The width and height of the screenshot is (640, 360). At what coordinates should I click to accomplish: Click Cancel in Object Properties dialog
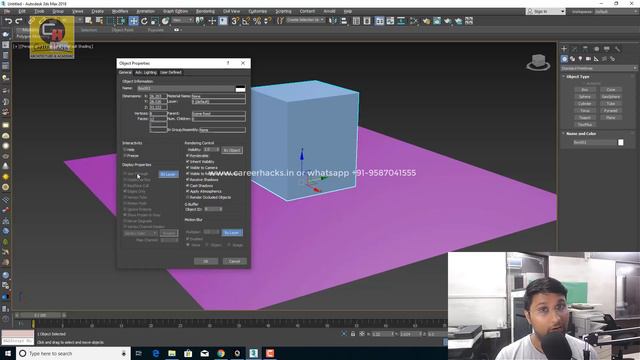[x=235, y=261]
